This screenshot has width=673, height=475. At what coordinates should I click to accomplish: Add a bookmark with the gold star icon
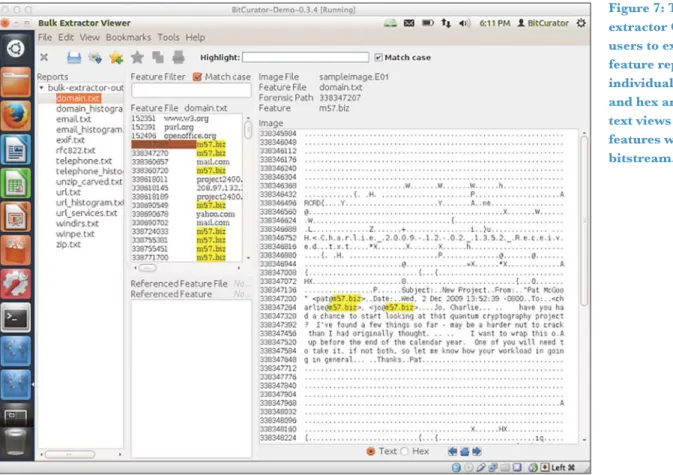point(116,57)
